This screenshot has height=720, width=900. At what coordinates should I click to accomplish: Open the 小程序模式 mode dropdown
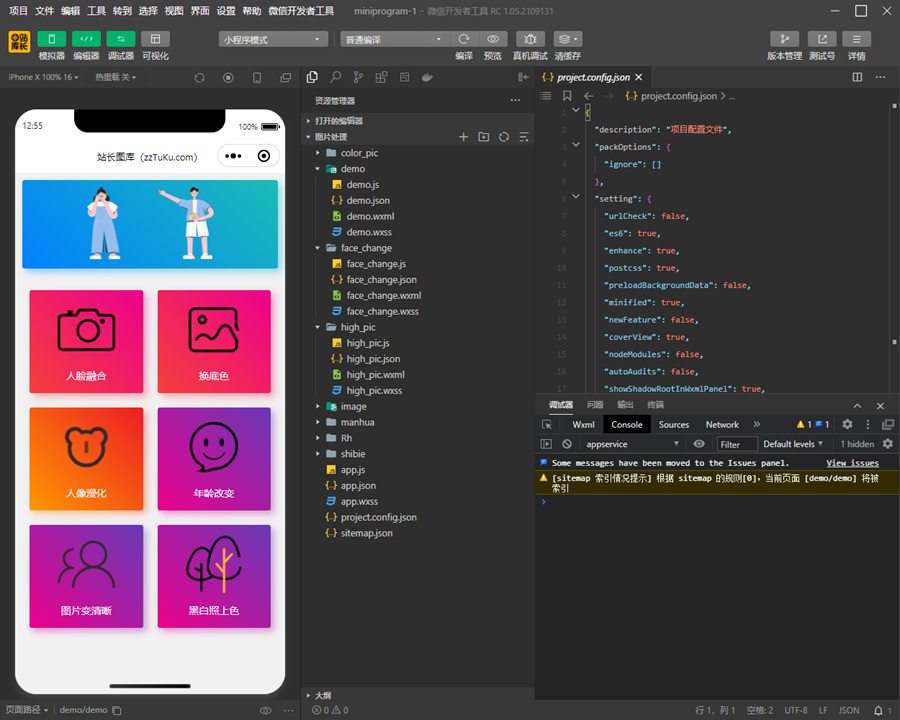click(x=273, y=39)
